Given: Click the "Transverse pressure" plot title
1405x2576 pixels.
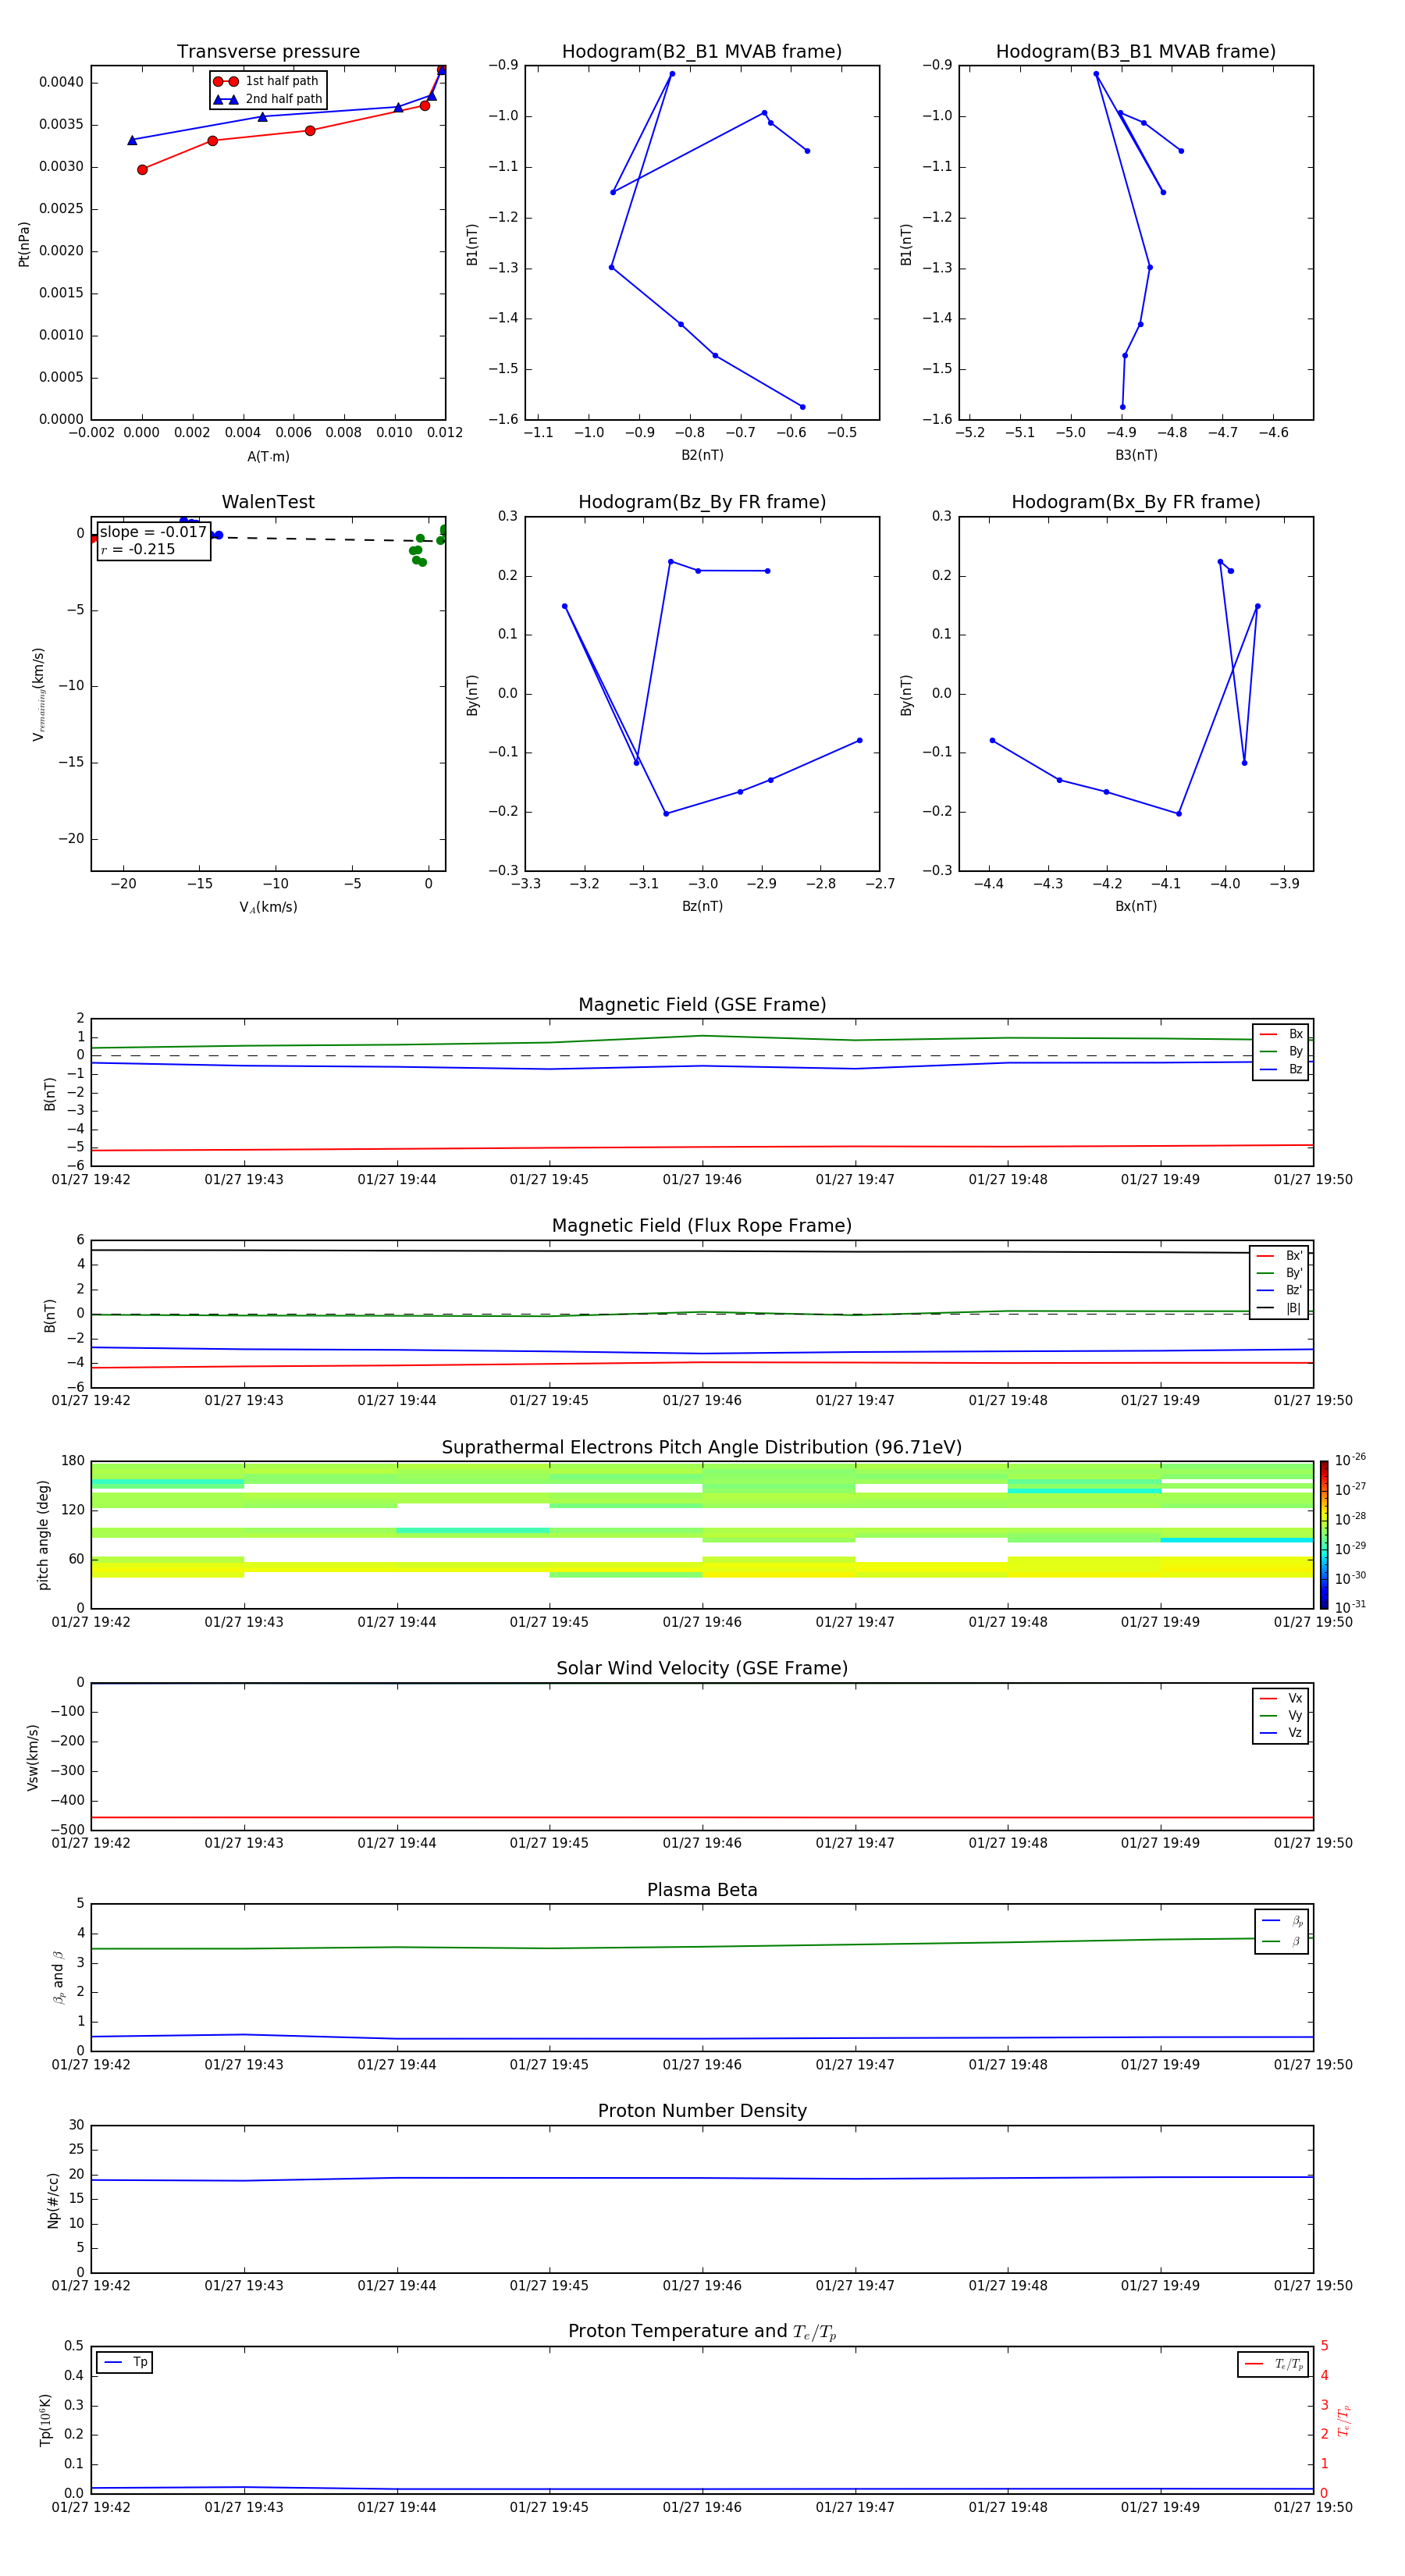Looking at the screenshot, I should tap(268, 52).
